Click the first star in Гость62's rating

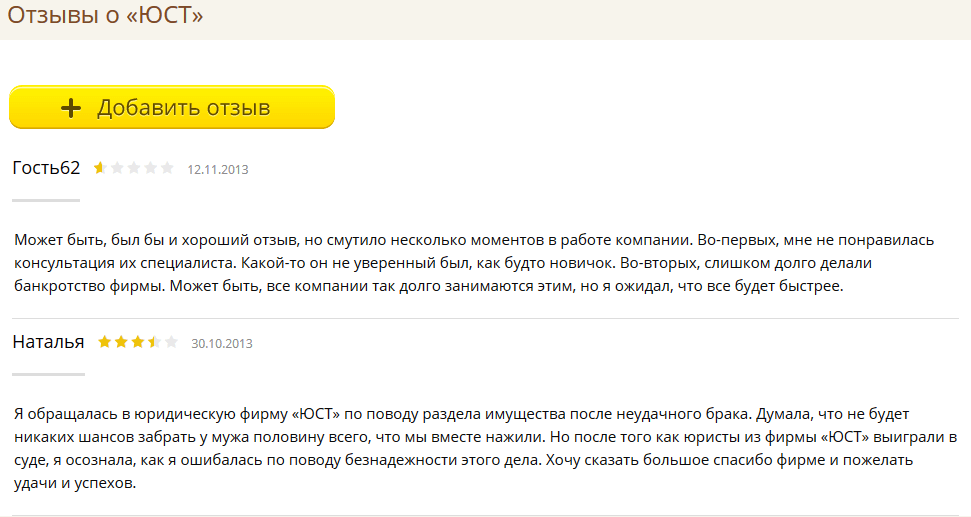pos(100,168)
